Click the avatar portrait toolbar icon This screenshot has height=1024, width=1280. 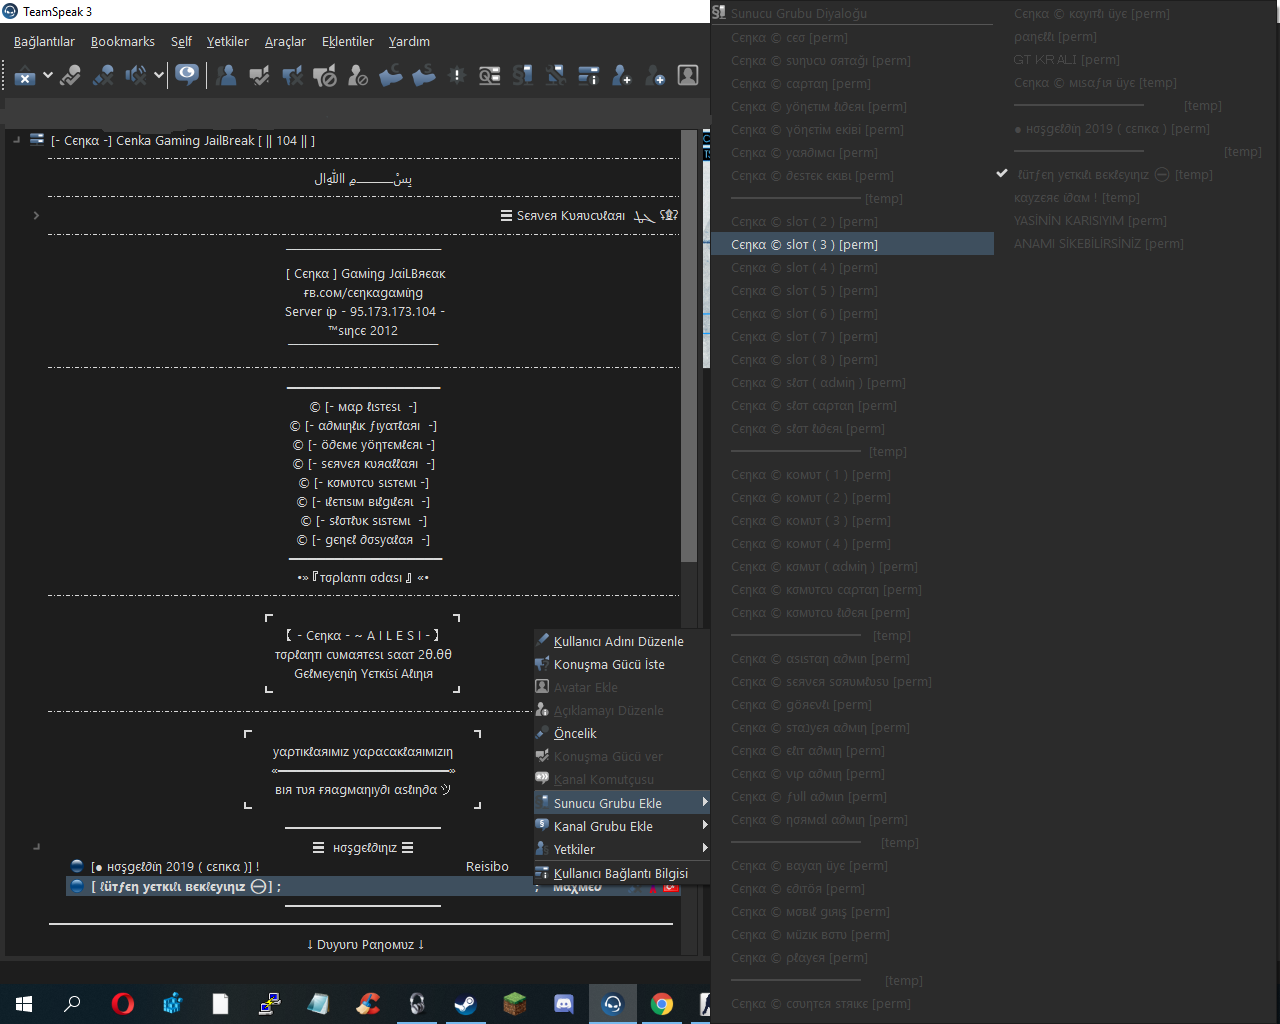(688, 75)
